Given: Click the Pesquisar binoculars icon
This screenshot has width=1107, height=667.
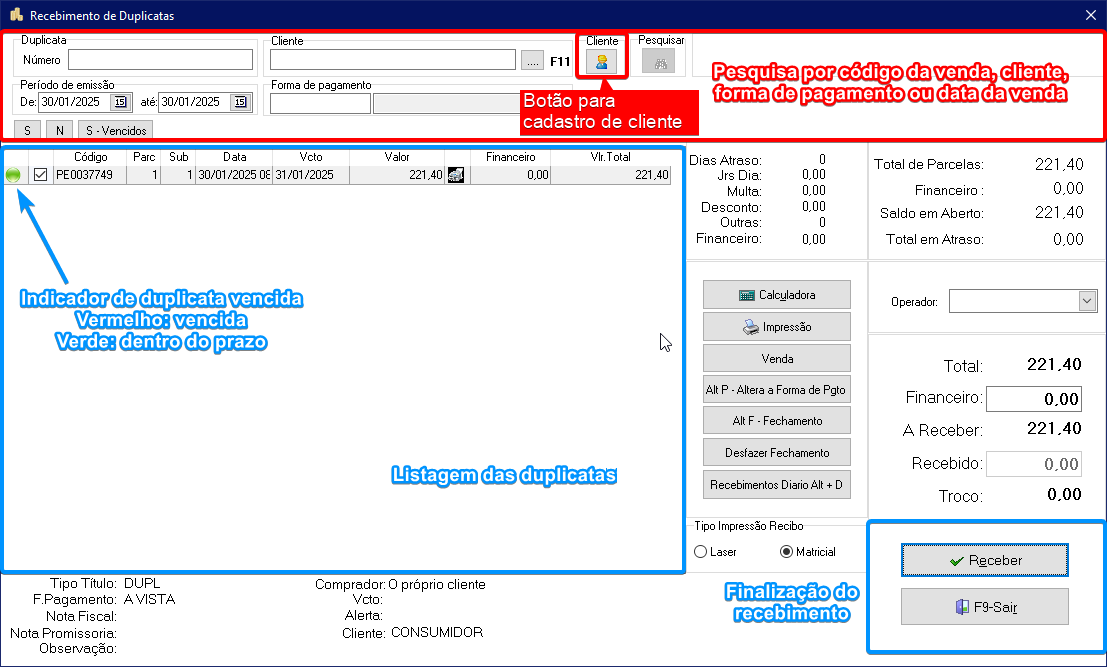Looking at the screenshot, I should [660, 62].
